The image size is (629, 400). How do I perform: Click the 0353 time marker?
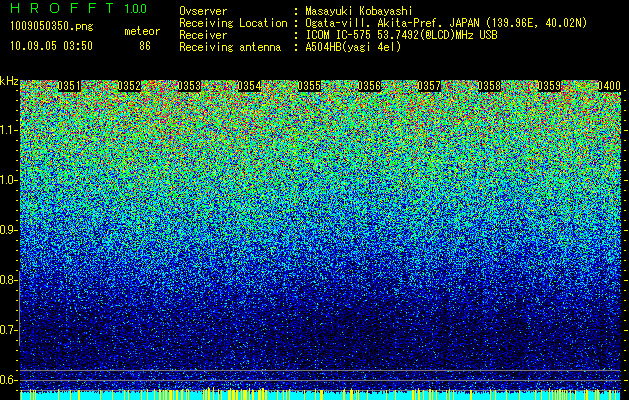click(x=189, y=86)
